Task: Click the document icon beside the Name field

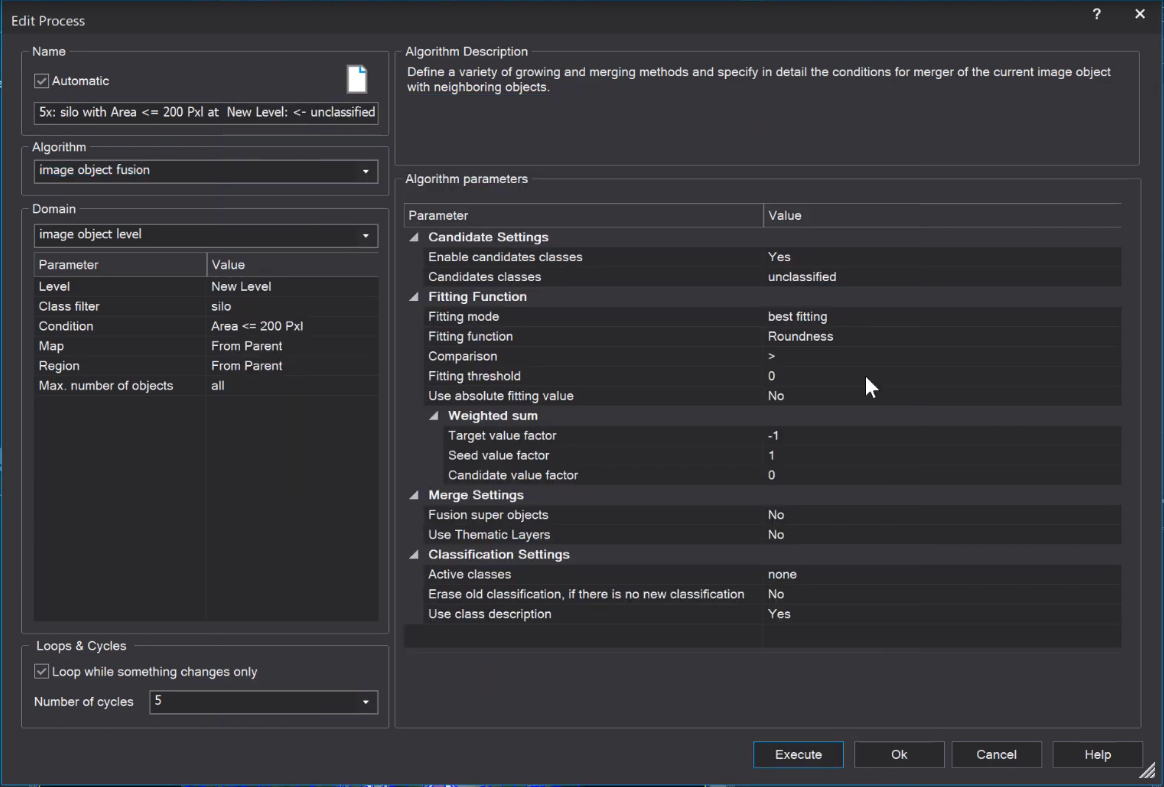Action: [x=356, y=80]
